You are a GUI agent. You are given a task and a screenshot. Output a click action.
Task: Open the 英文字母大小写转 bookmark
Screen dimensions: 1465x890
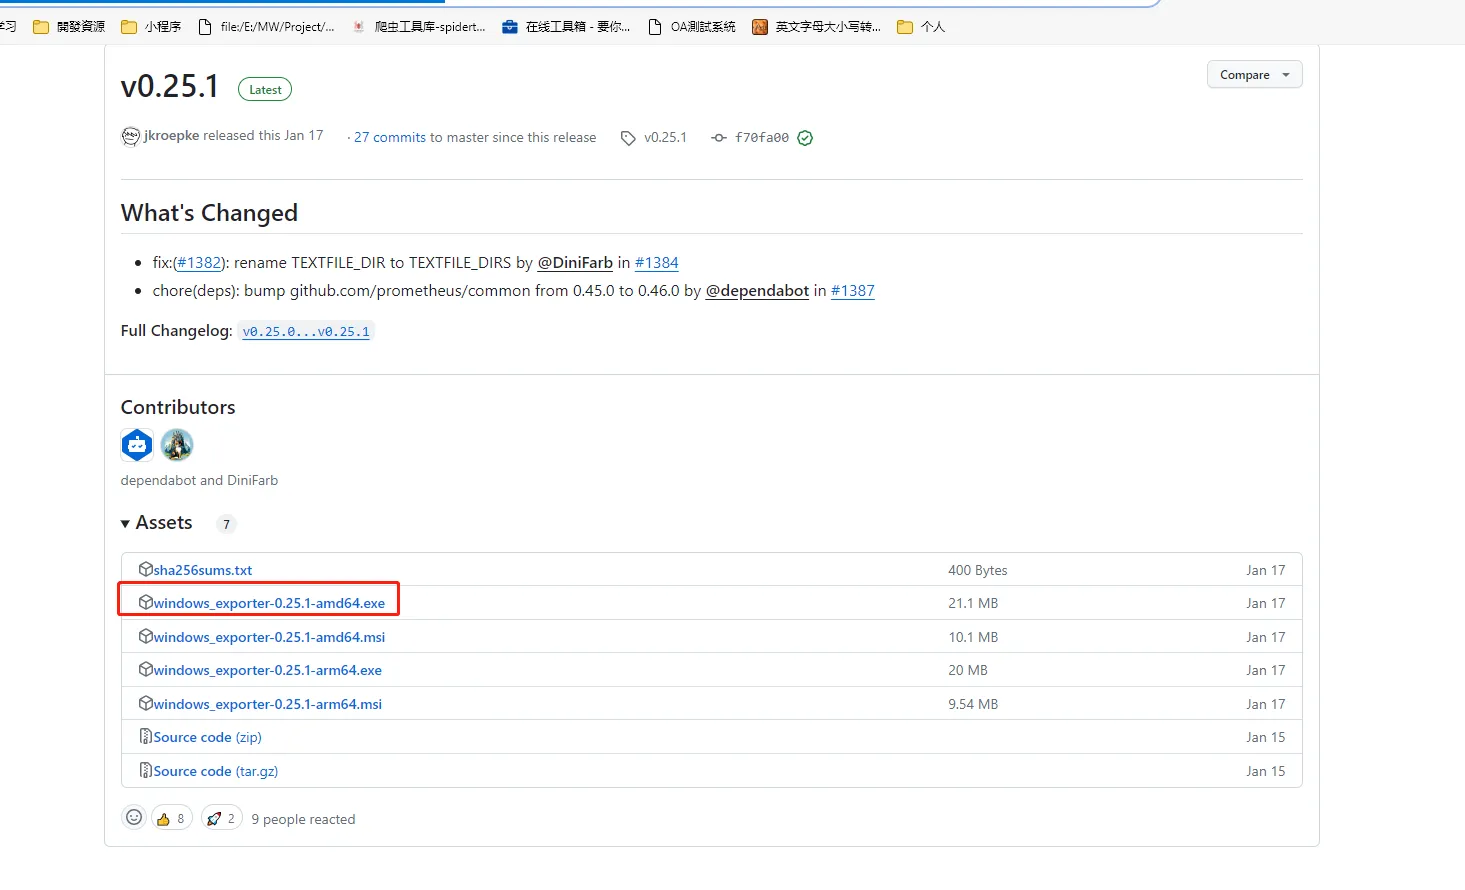click(x=816, y=27)
